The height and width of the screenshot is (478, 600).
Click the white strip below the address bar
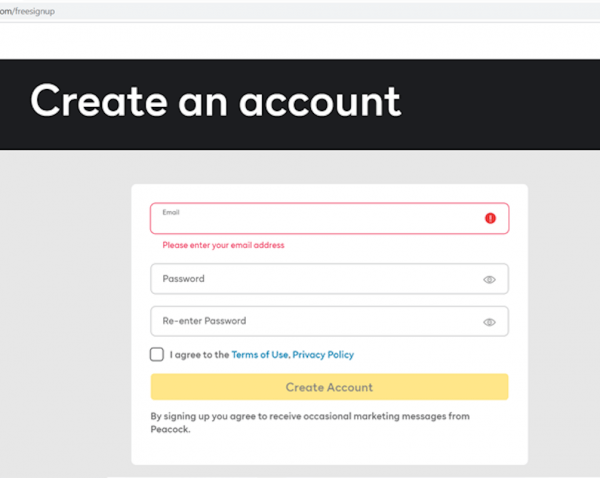point(300,40)
